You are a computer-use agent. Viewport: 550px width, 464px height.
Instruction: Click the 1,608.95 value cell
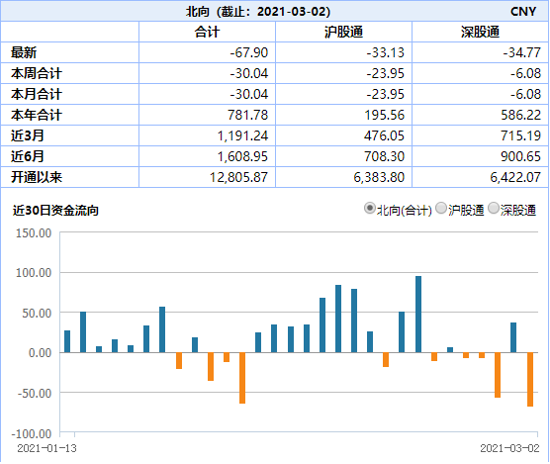pos(243,156)
